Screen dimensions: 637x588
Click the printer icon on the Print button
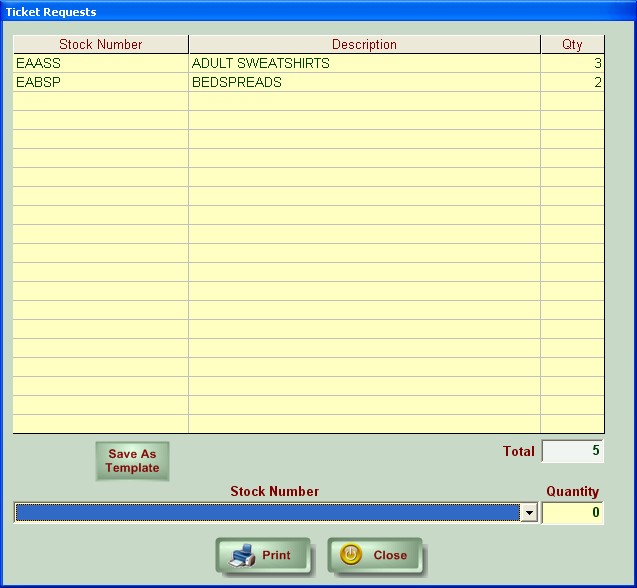pyautogui.click(x=242, y=555)
